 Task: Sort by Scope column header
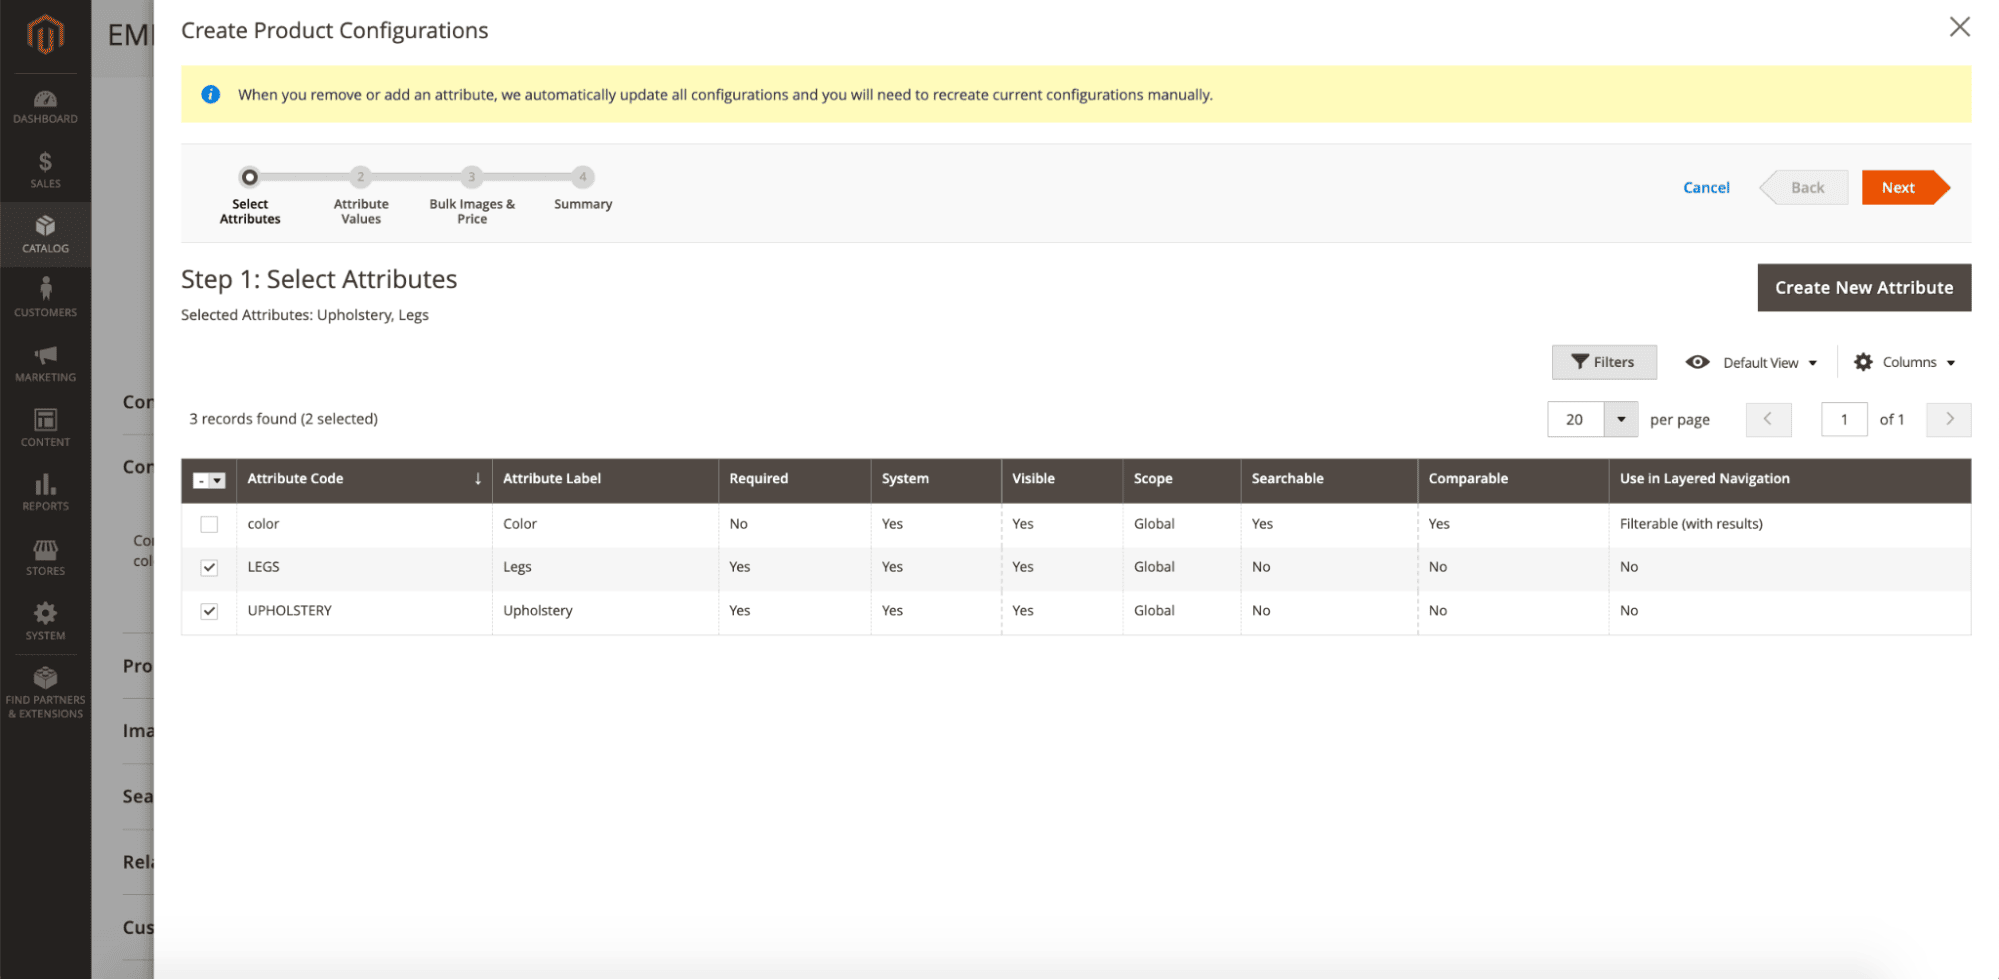tap(1182, 479)
